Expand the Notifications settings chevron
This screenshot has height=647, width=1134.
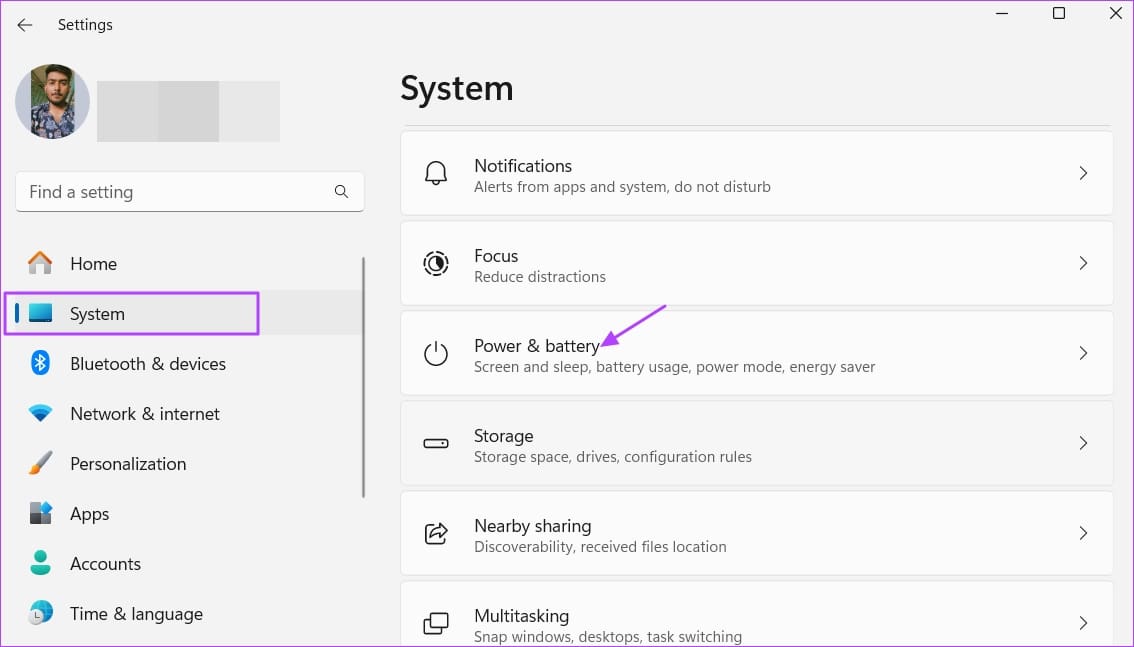point(1083,172)
